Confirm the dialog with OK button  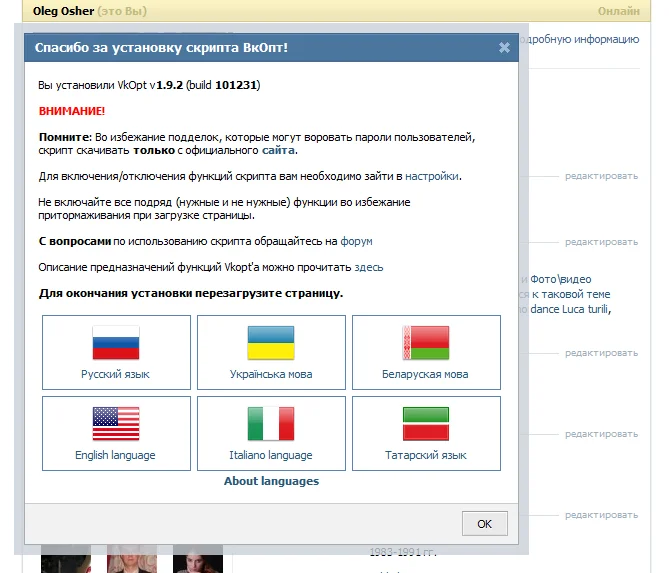[485, 524]
